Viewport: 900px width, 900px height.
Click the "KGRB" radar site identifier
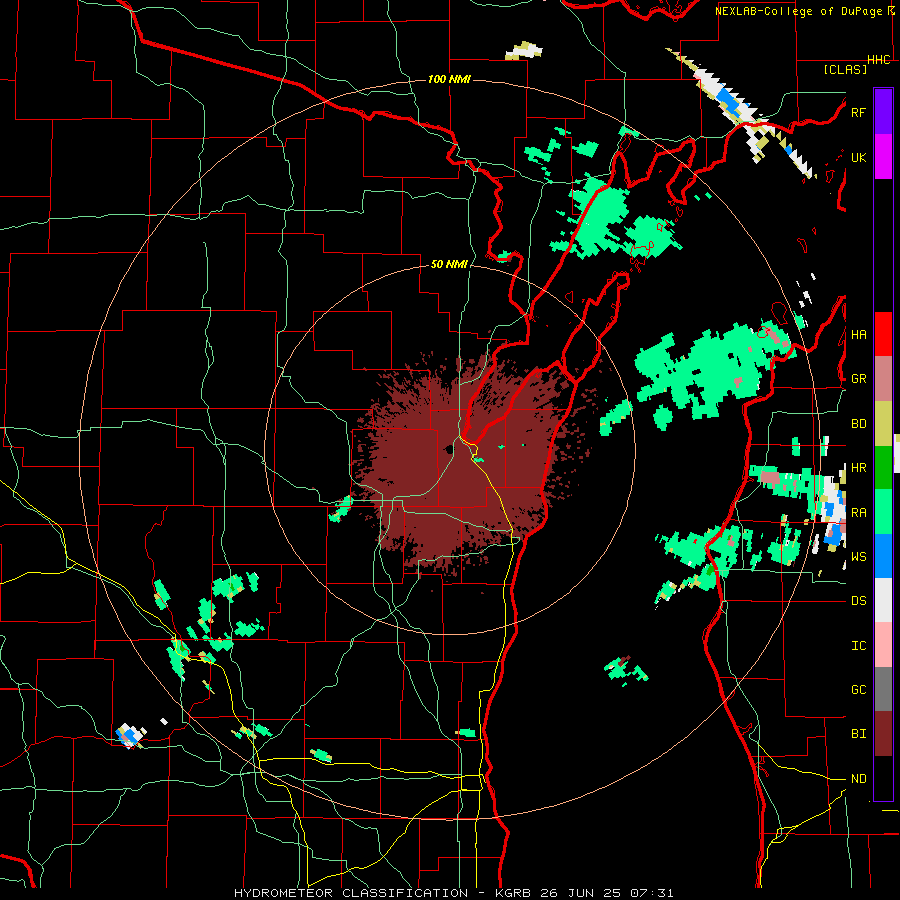pos(515,893)
